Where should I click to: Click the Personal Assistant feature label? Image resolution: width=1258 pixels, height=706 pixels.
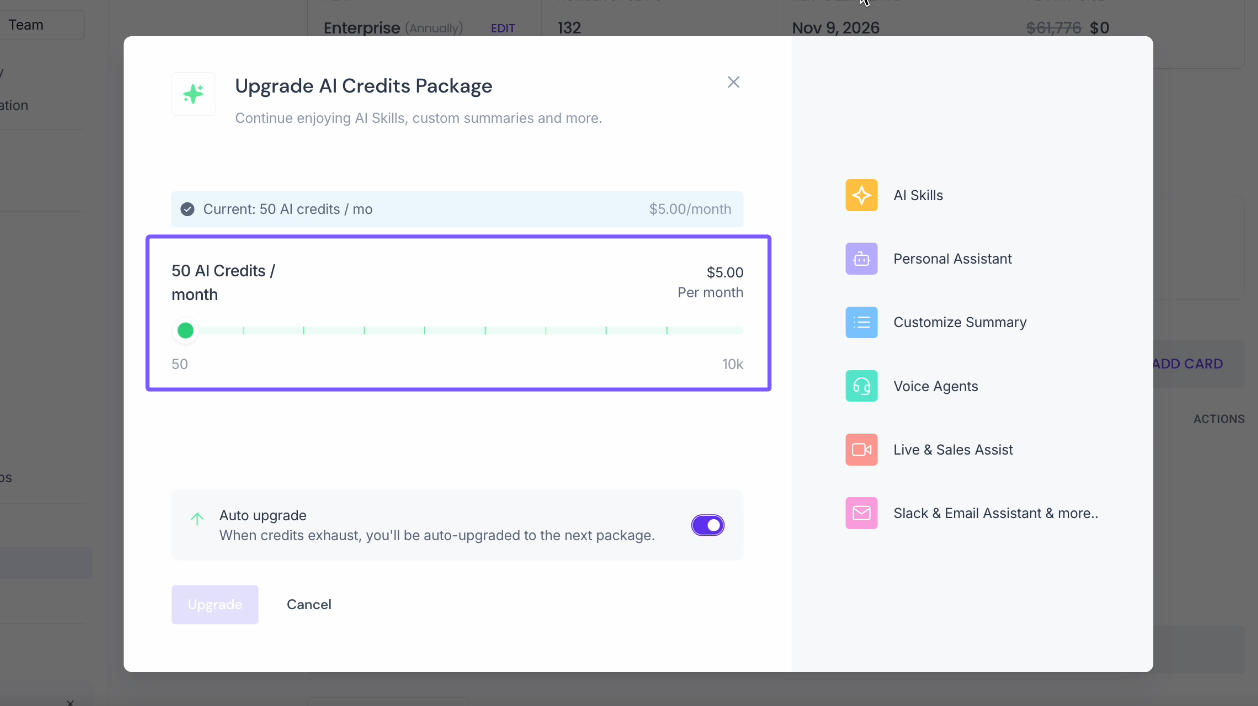[952, 259]
